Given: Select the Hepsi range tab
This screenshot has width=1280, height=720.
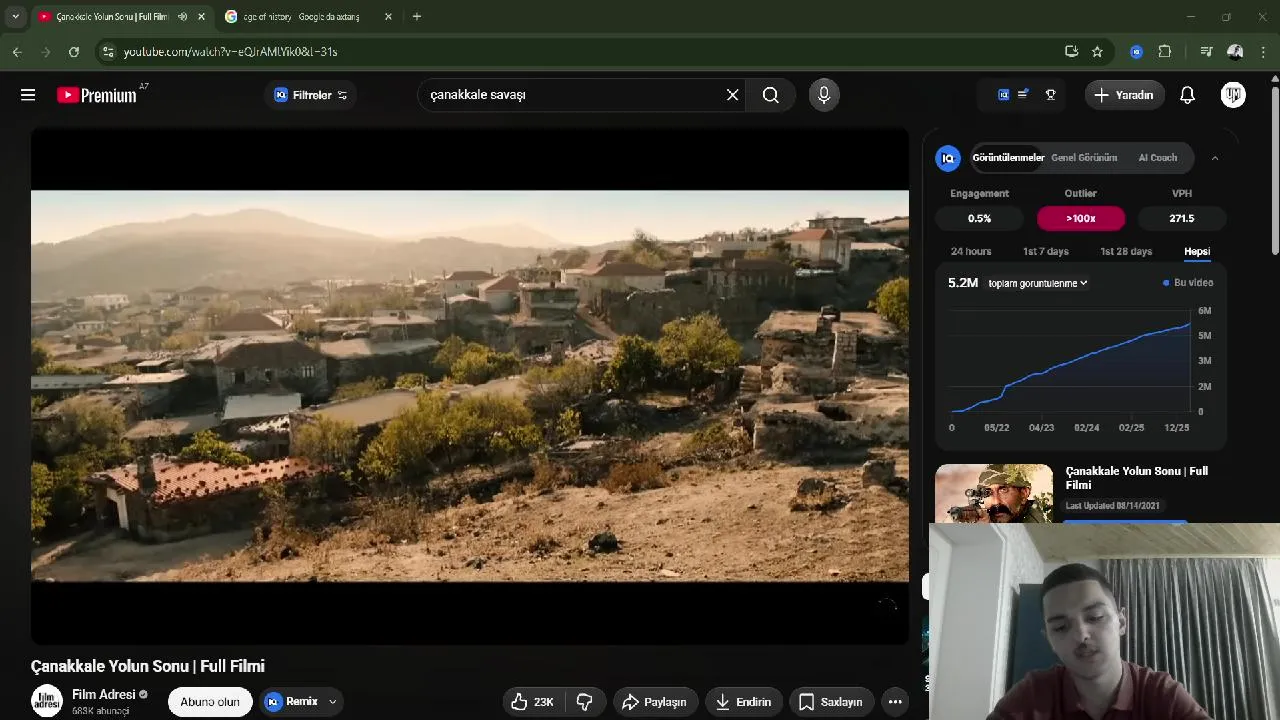Looking at the screenshot, I should click(x=1197, y=251).
